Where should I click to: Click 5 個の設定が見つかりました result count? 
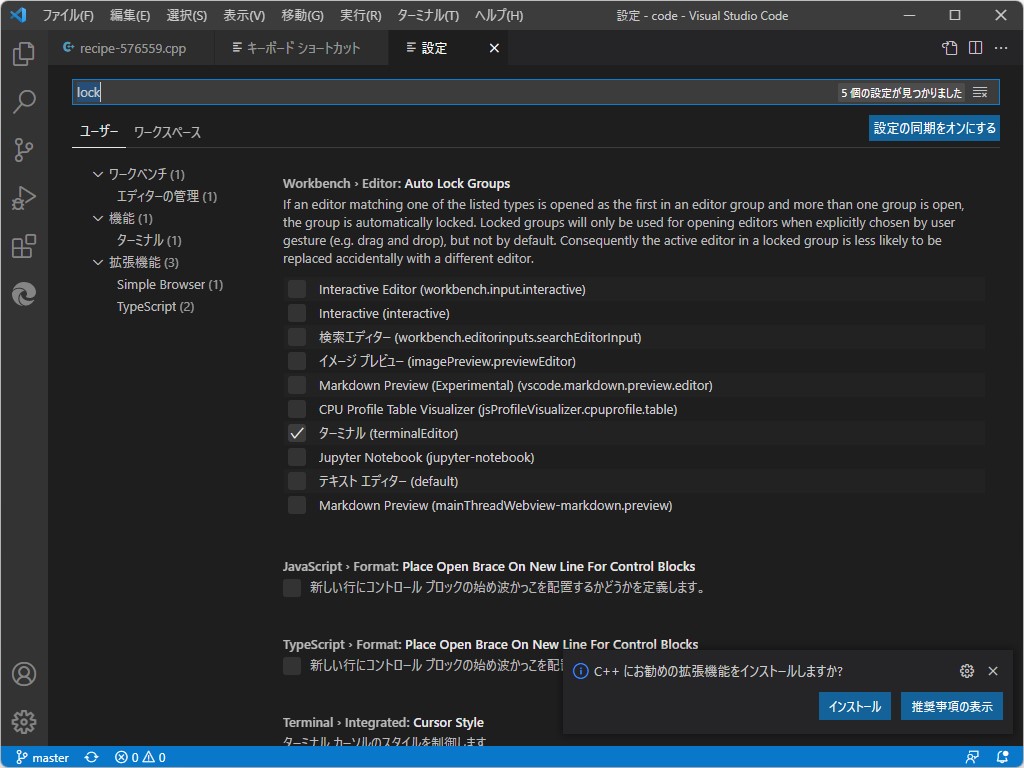[901, 93]
